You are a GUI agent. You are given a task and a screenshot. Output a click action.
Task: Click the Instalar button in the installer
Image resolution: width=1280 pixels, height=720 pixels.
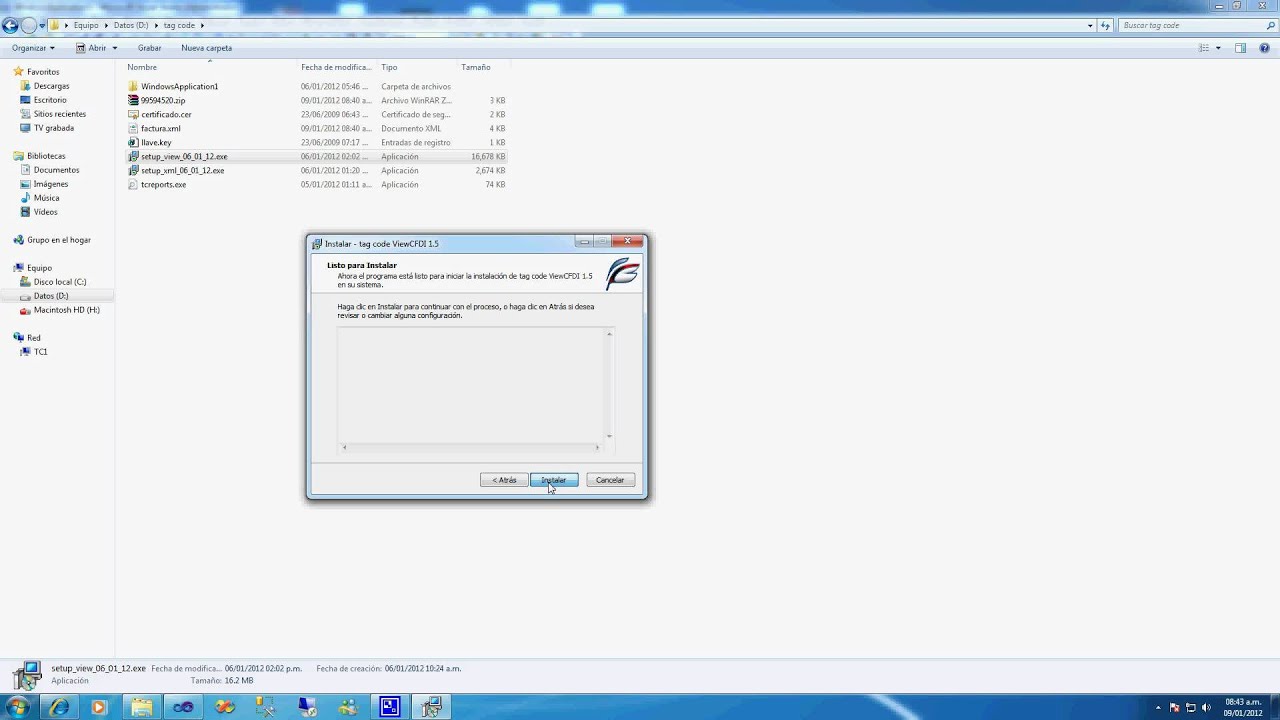click(x=554, y=480)
